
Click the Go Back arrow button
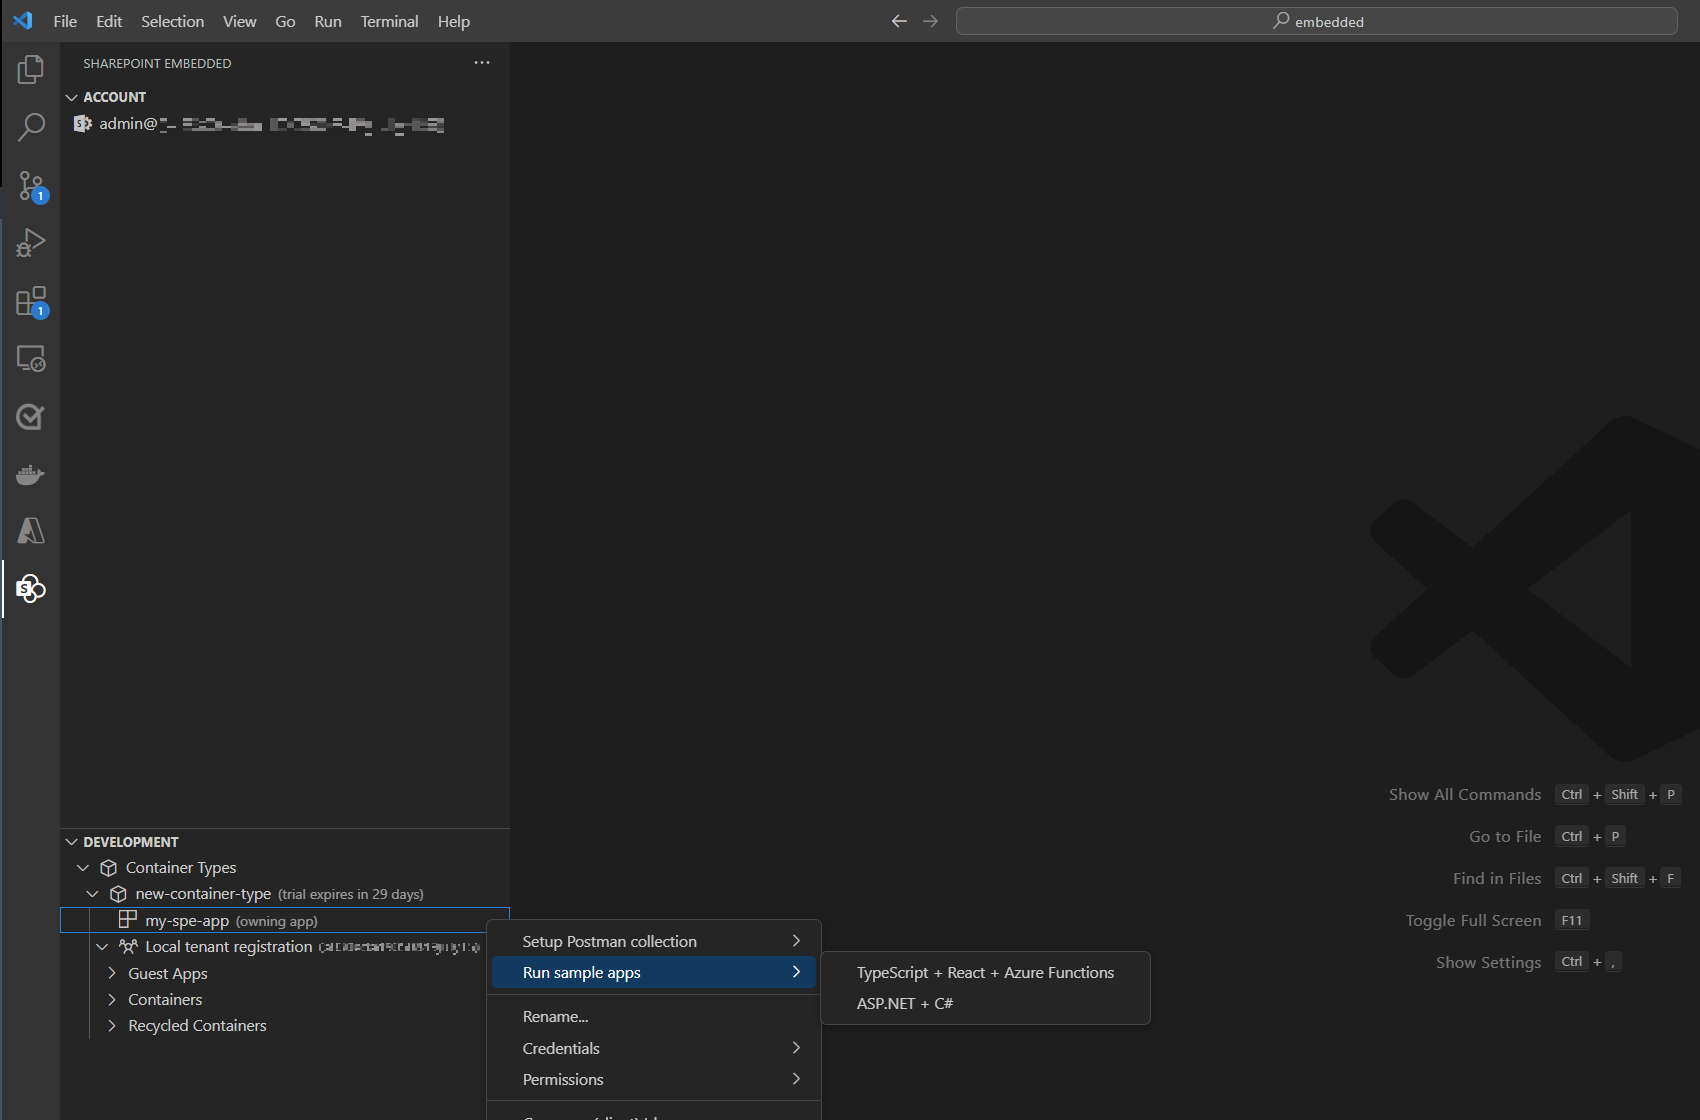point(899,21)
